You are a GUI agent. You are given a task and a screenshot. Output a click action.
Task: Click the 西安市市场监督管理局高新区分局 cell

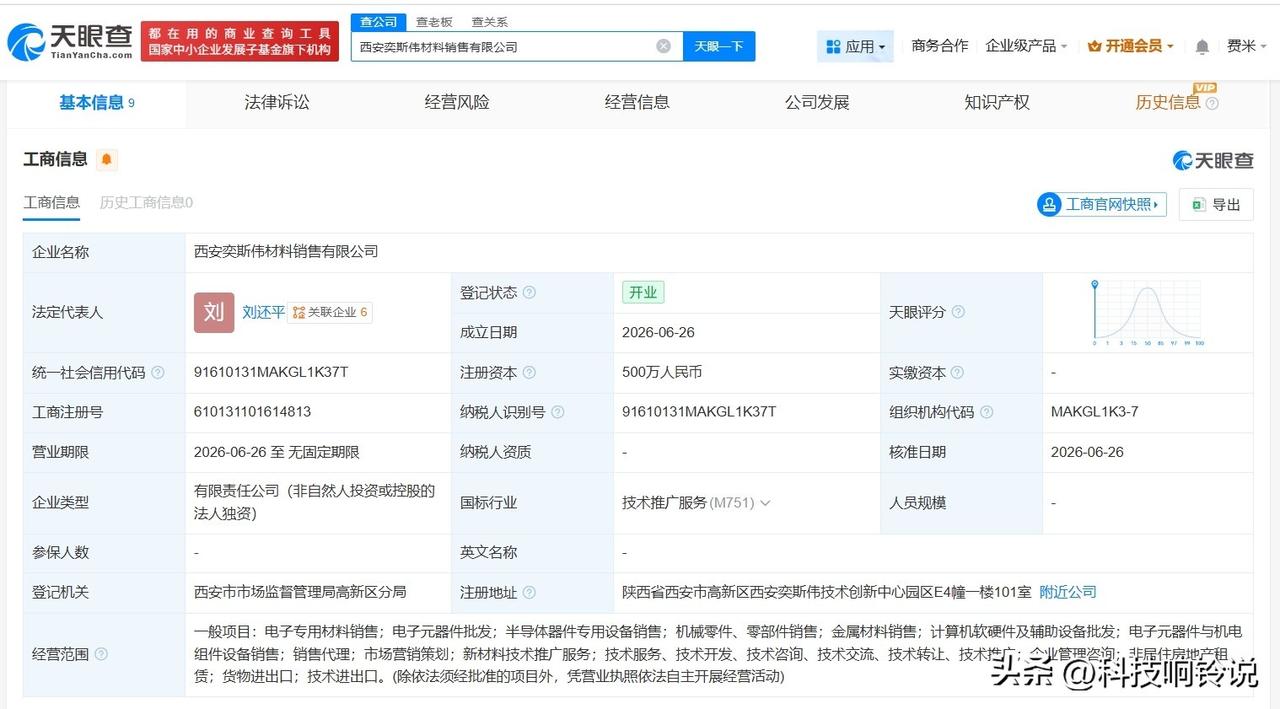coord(300,592)
